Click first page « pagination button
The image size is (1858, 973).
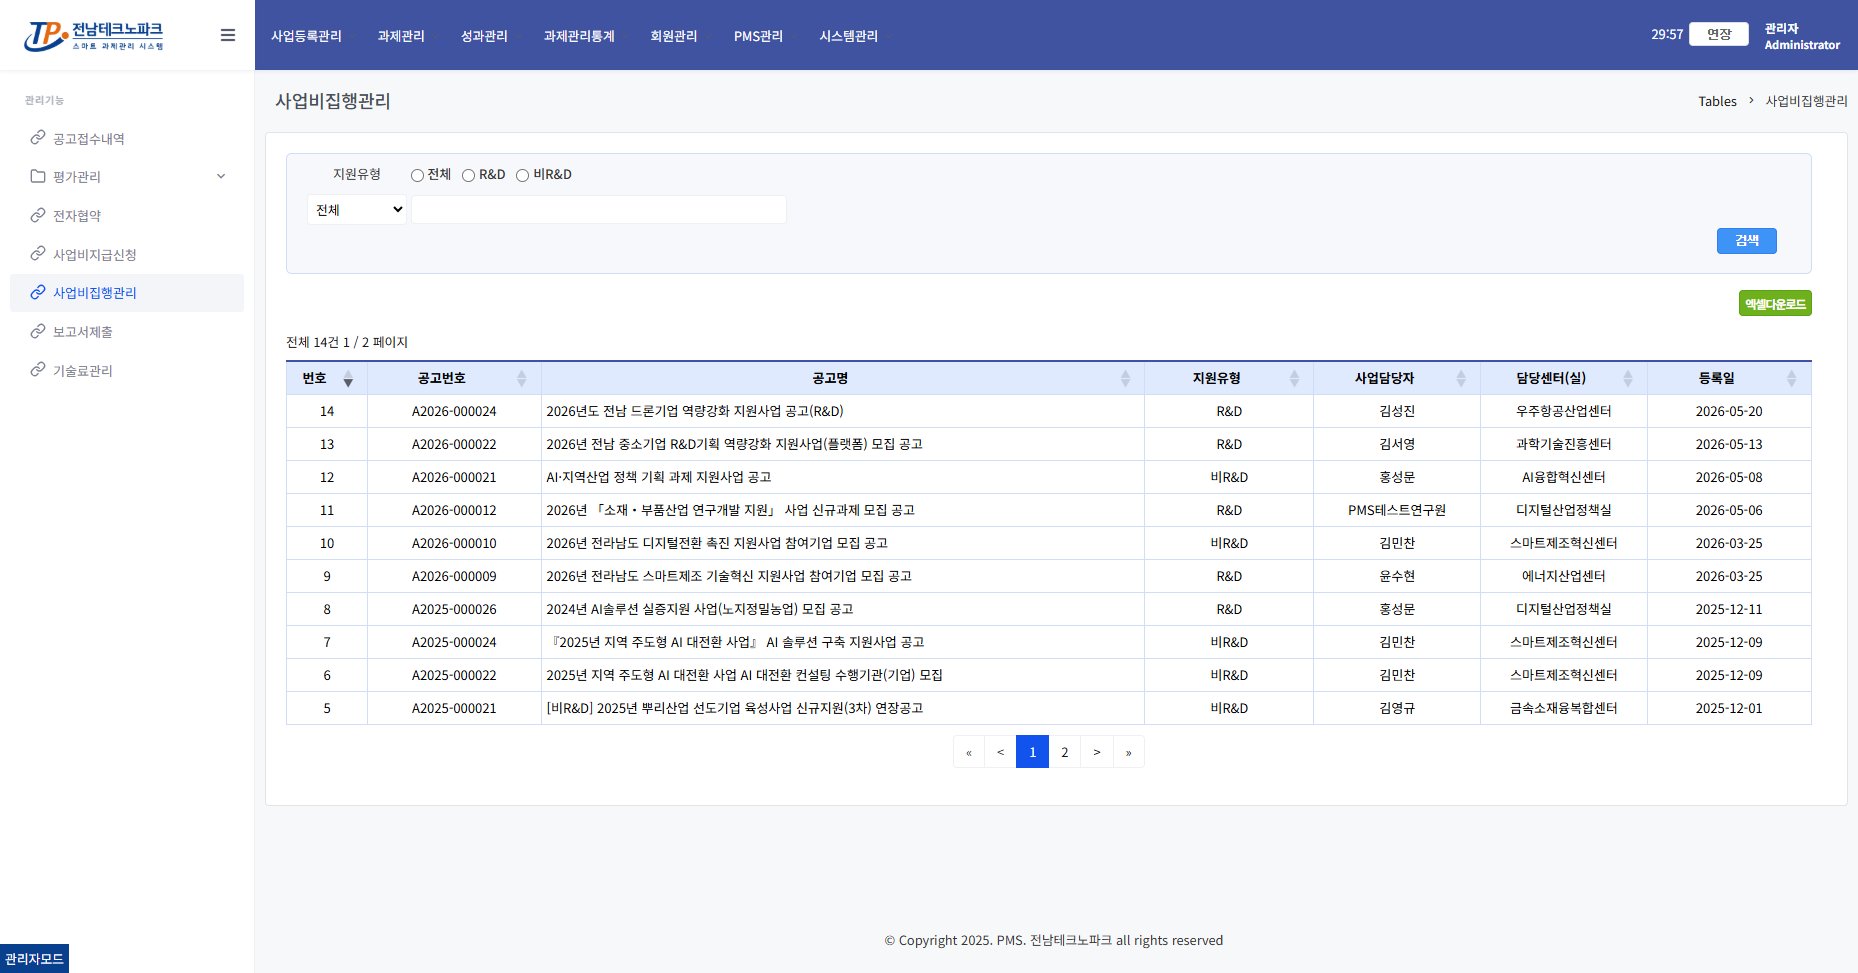(969, 752)
